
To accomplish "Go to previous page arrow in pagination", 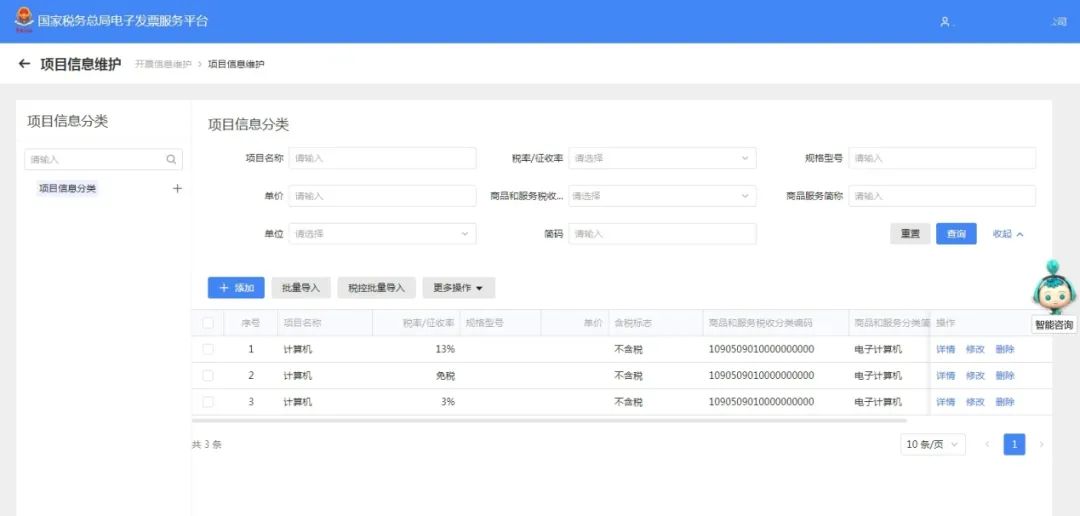I will pos(987,444).
